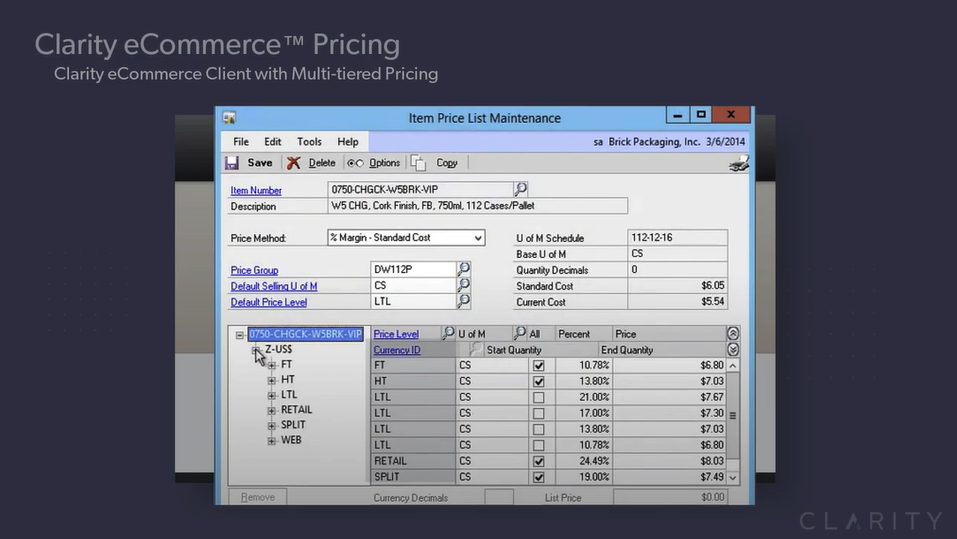The height and width of the screenshot is (539, 957).
Task: Toggle All checkbox for FT row
Action: pos(538,366)
